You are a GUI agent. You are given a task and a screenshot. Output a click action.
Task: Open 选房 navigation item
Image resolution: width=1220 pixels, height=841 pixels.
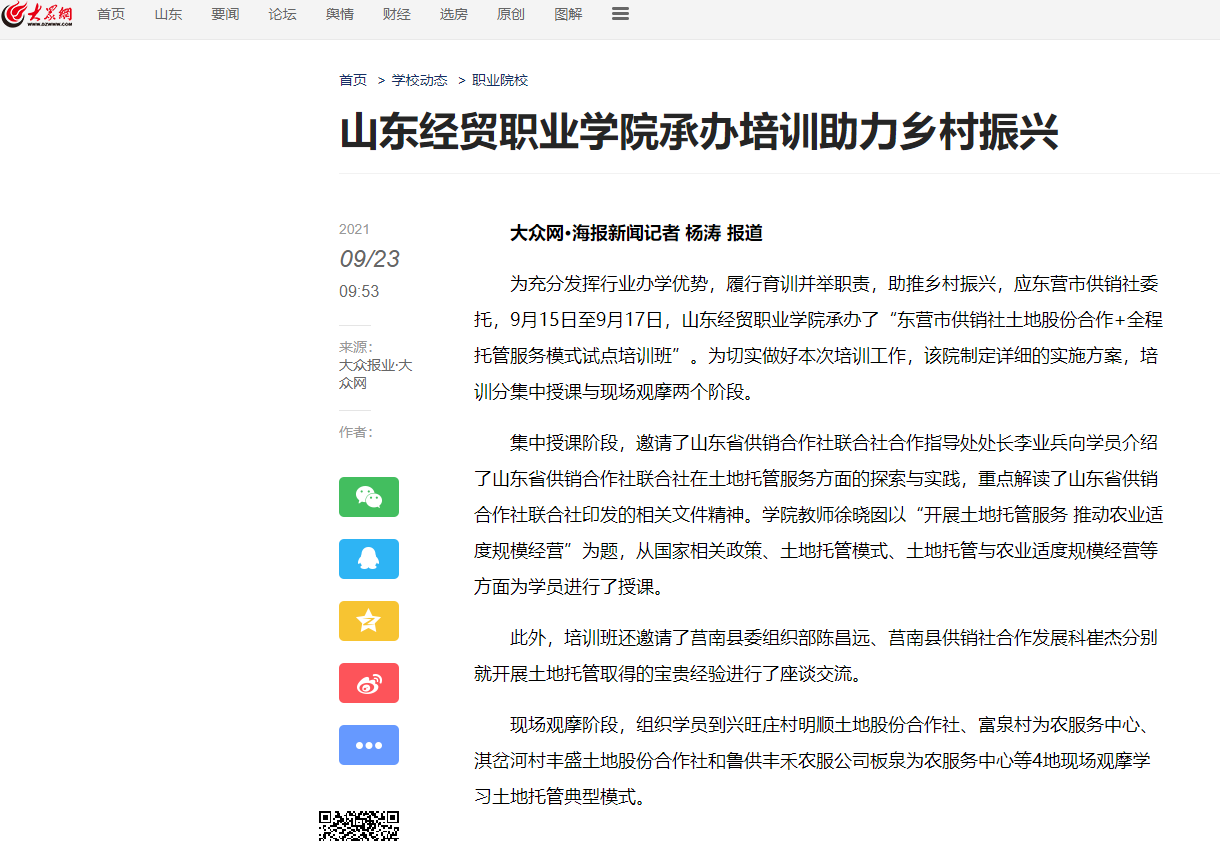[x=453, y=14]
